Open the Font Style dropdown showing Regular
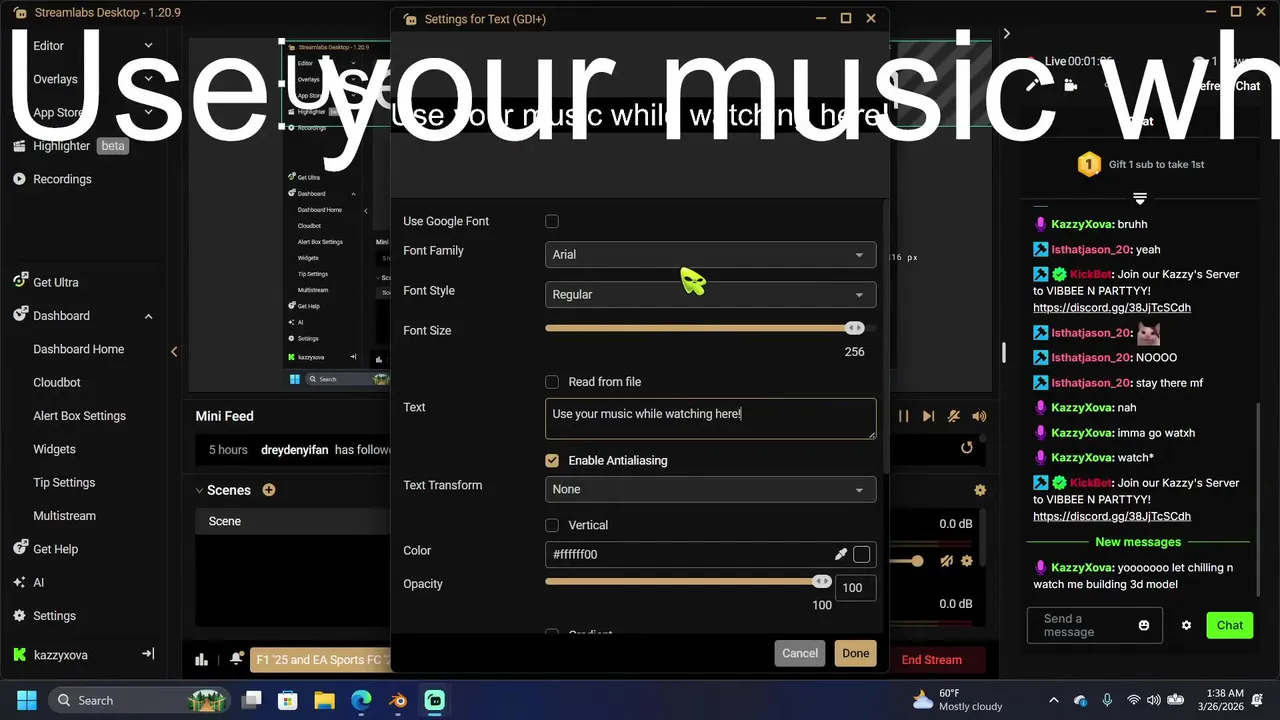This screenshot has width=1280, height=720. [x=711, y=295]
